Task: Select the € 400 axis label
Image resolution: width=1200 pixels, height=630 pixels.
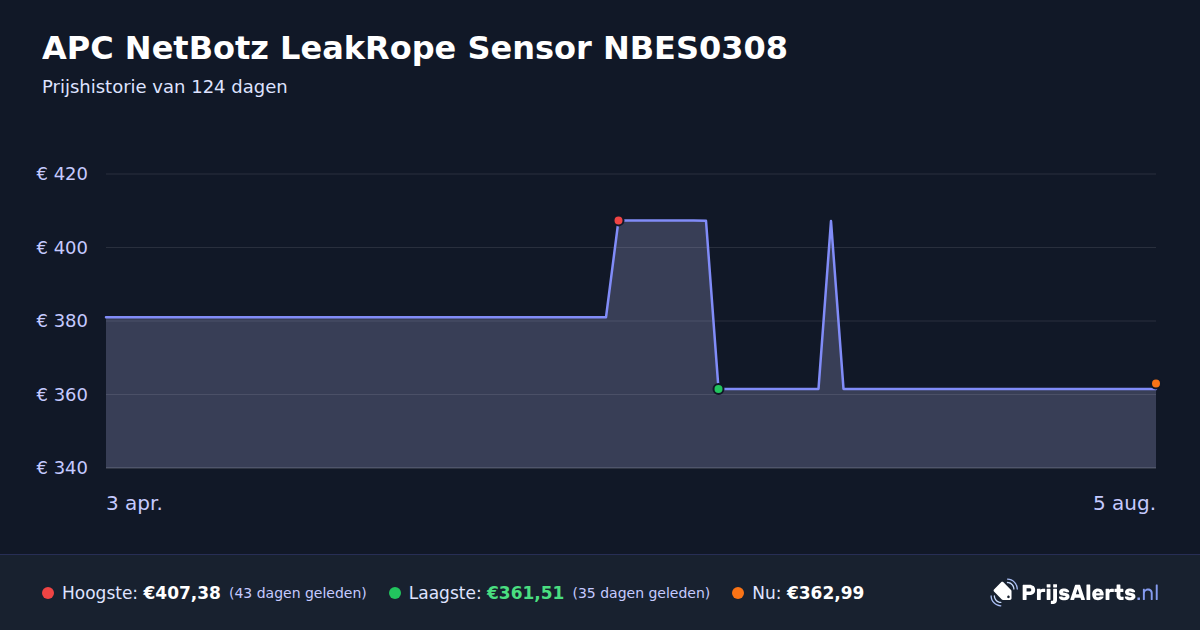Action: 62,248
